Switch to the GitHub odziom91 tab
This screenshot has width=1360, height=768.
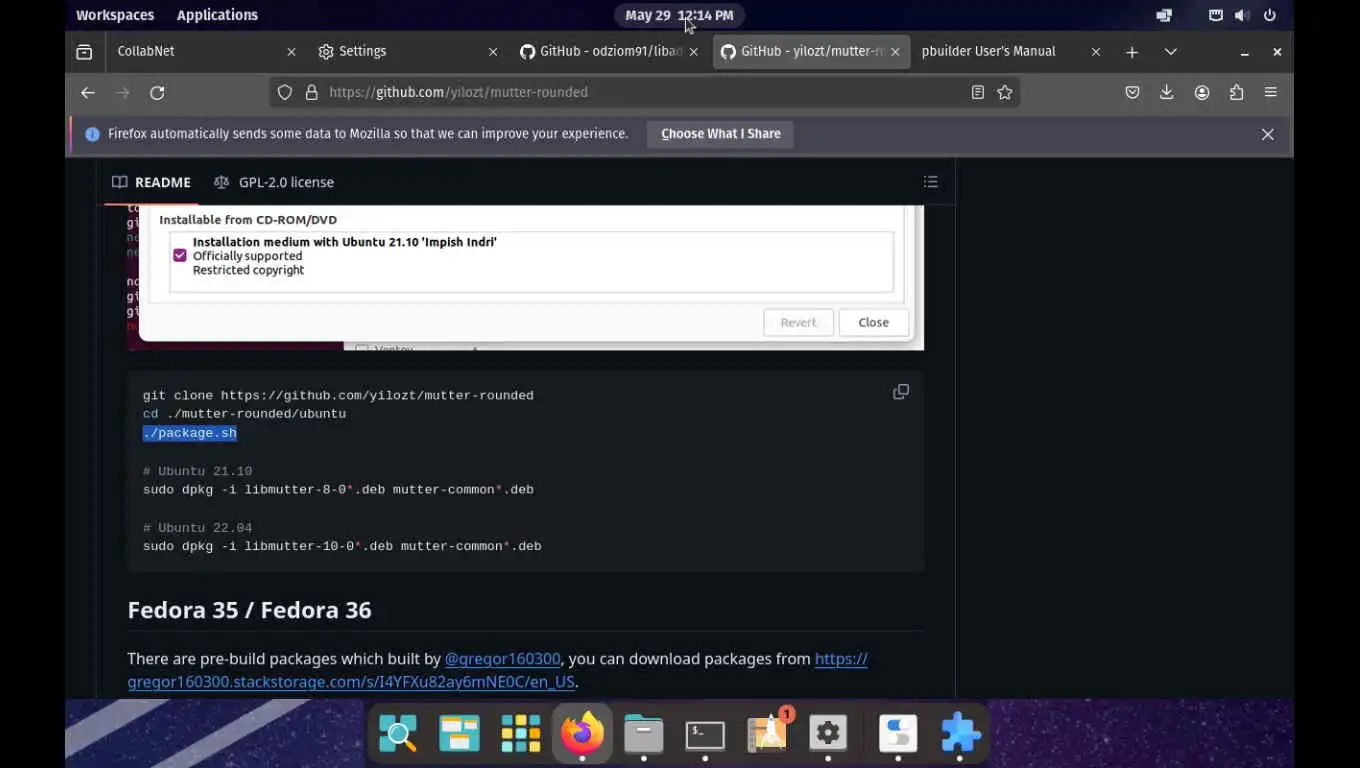609,52
